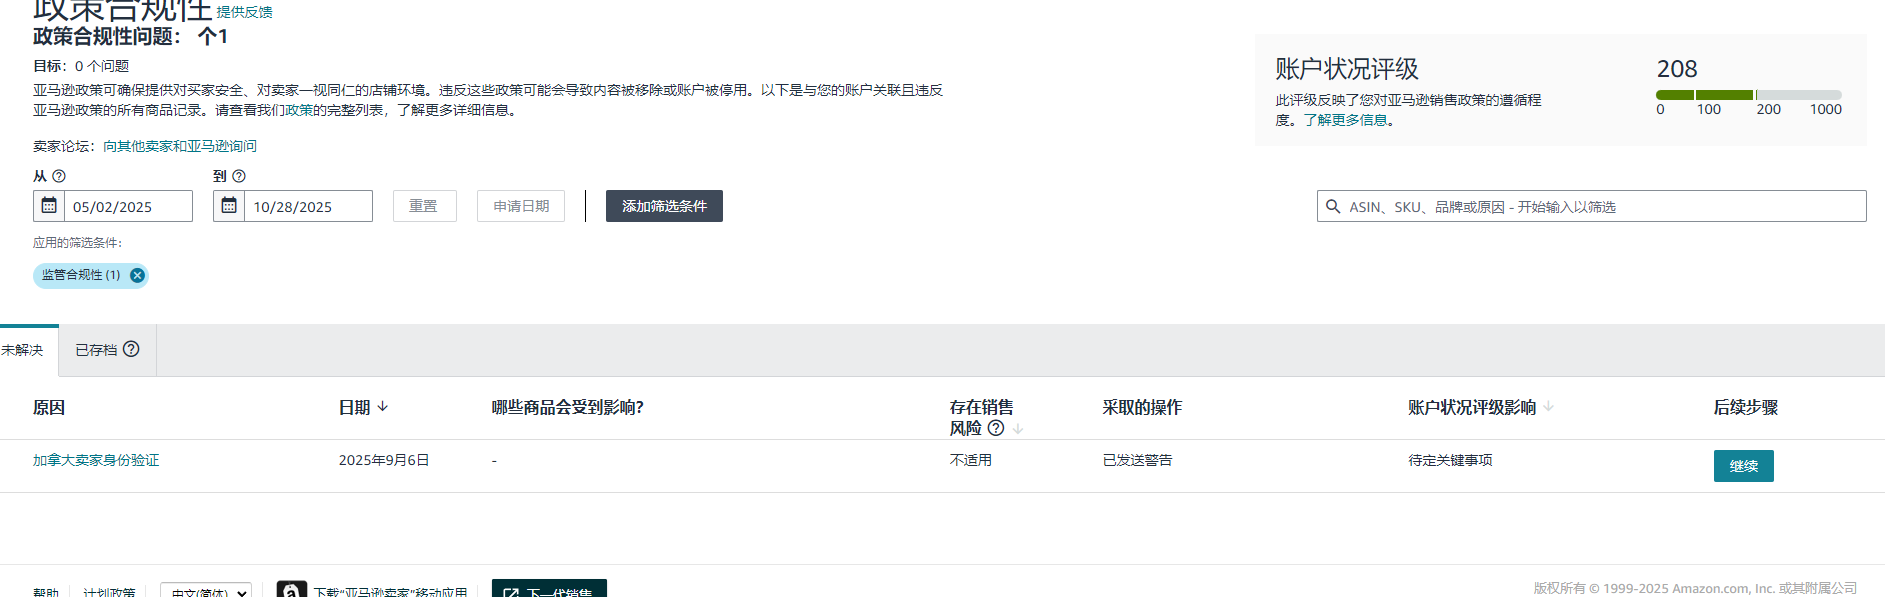Click the help icon beside 已存档 tab
Image resolution: width=1885 pixels, height=597 pixels.
tap(131, 349)
